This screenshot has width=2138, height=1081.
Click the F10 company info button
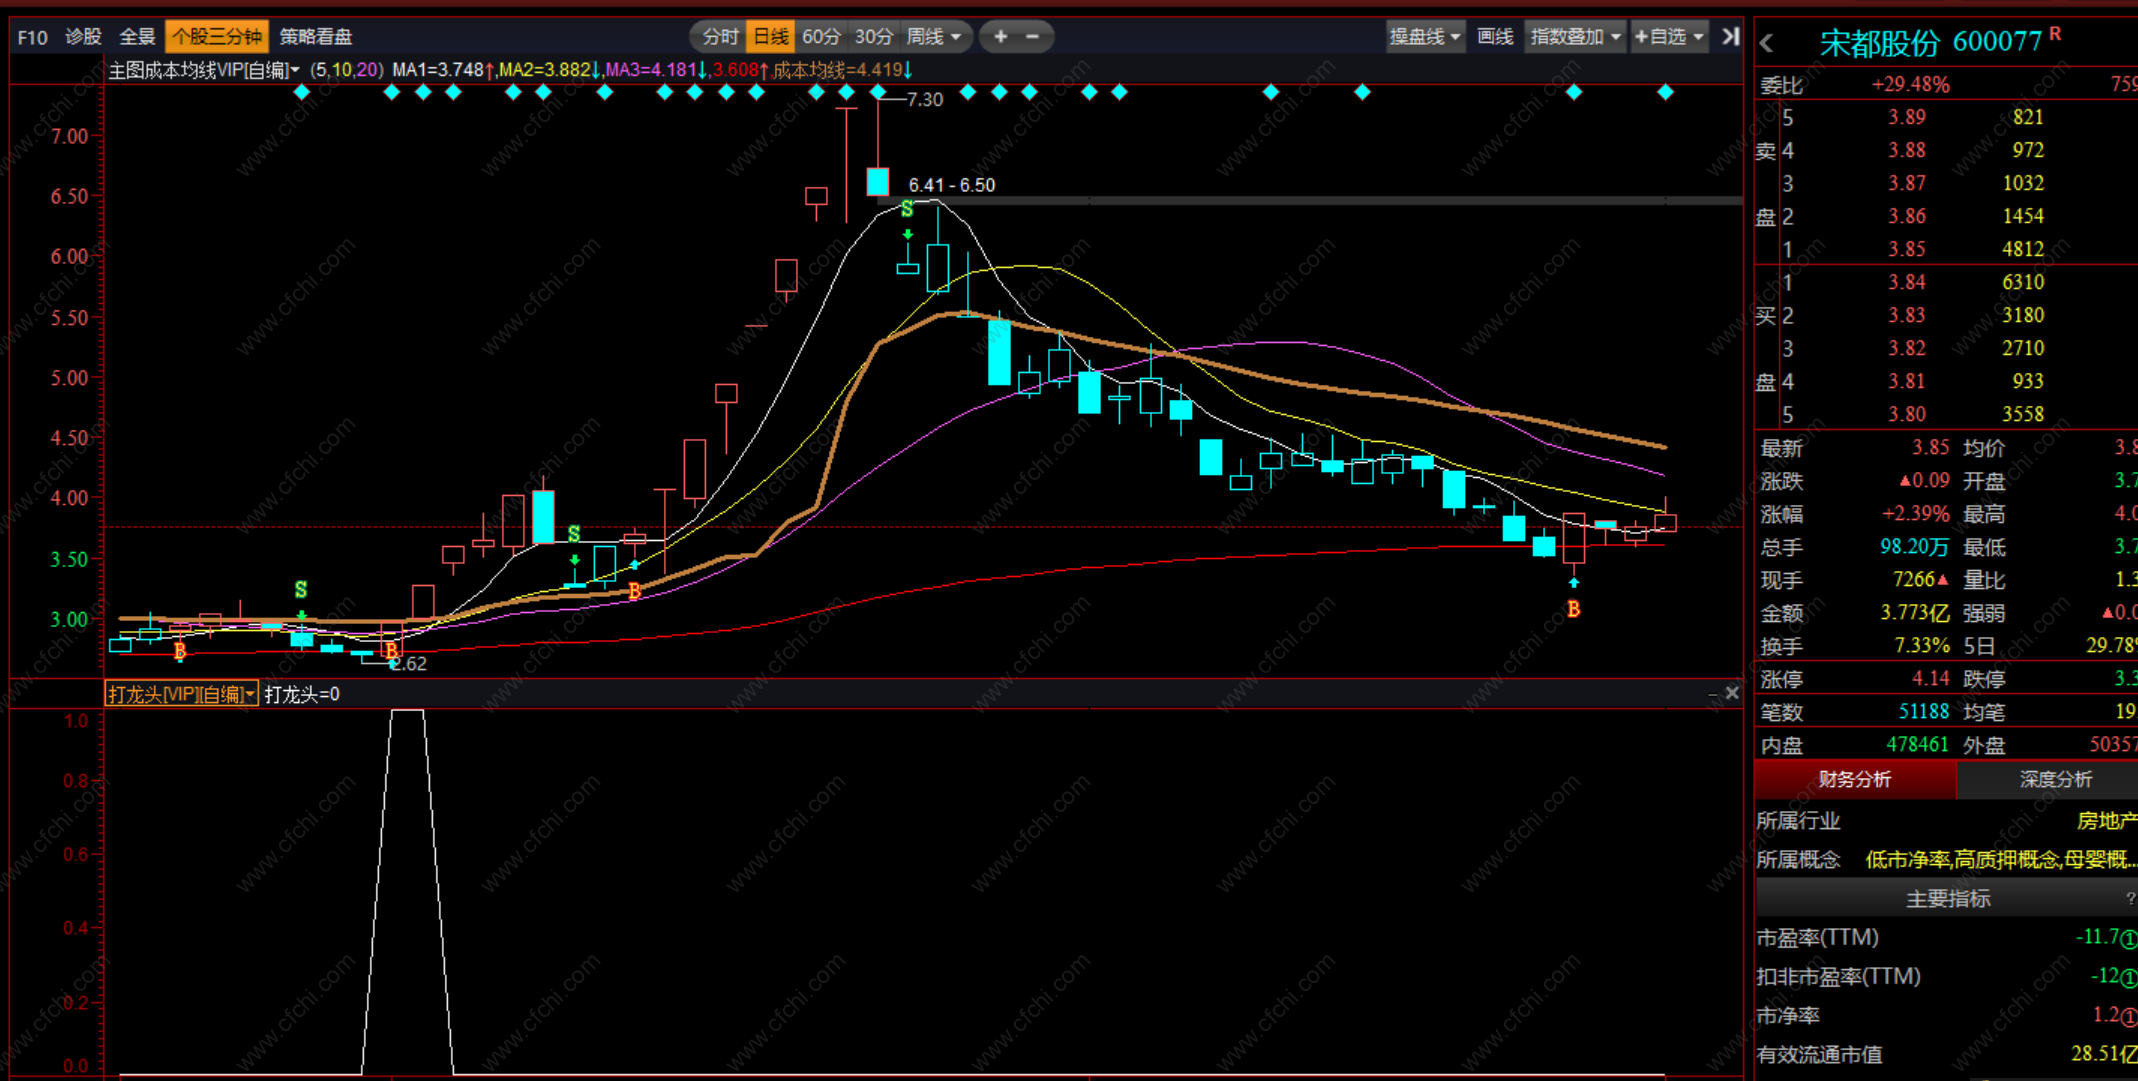click(x=32, y=37)
